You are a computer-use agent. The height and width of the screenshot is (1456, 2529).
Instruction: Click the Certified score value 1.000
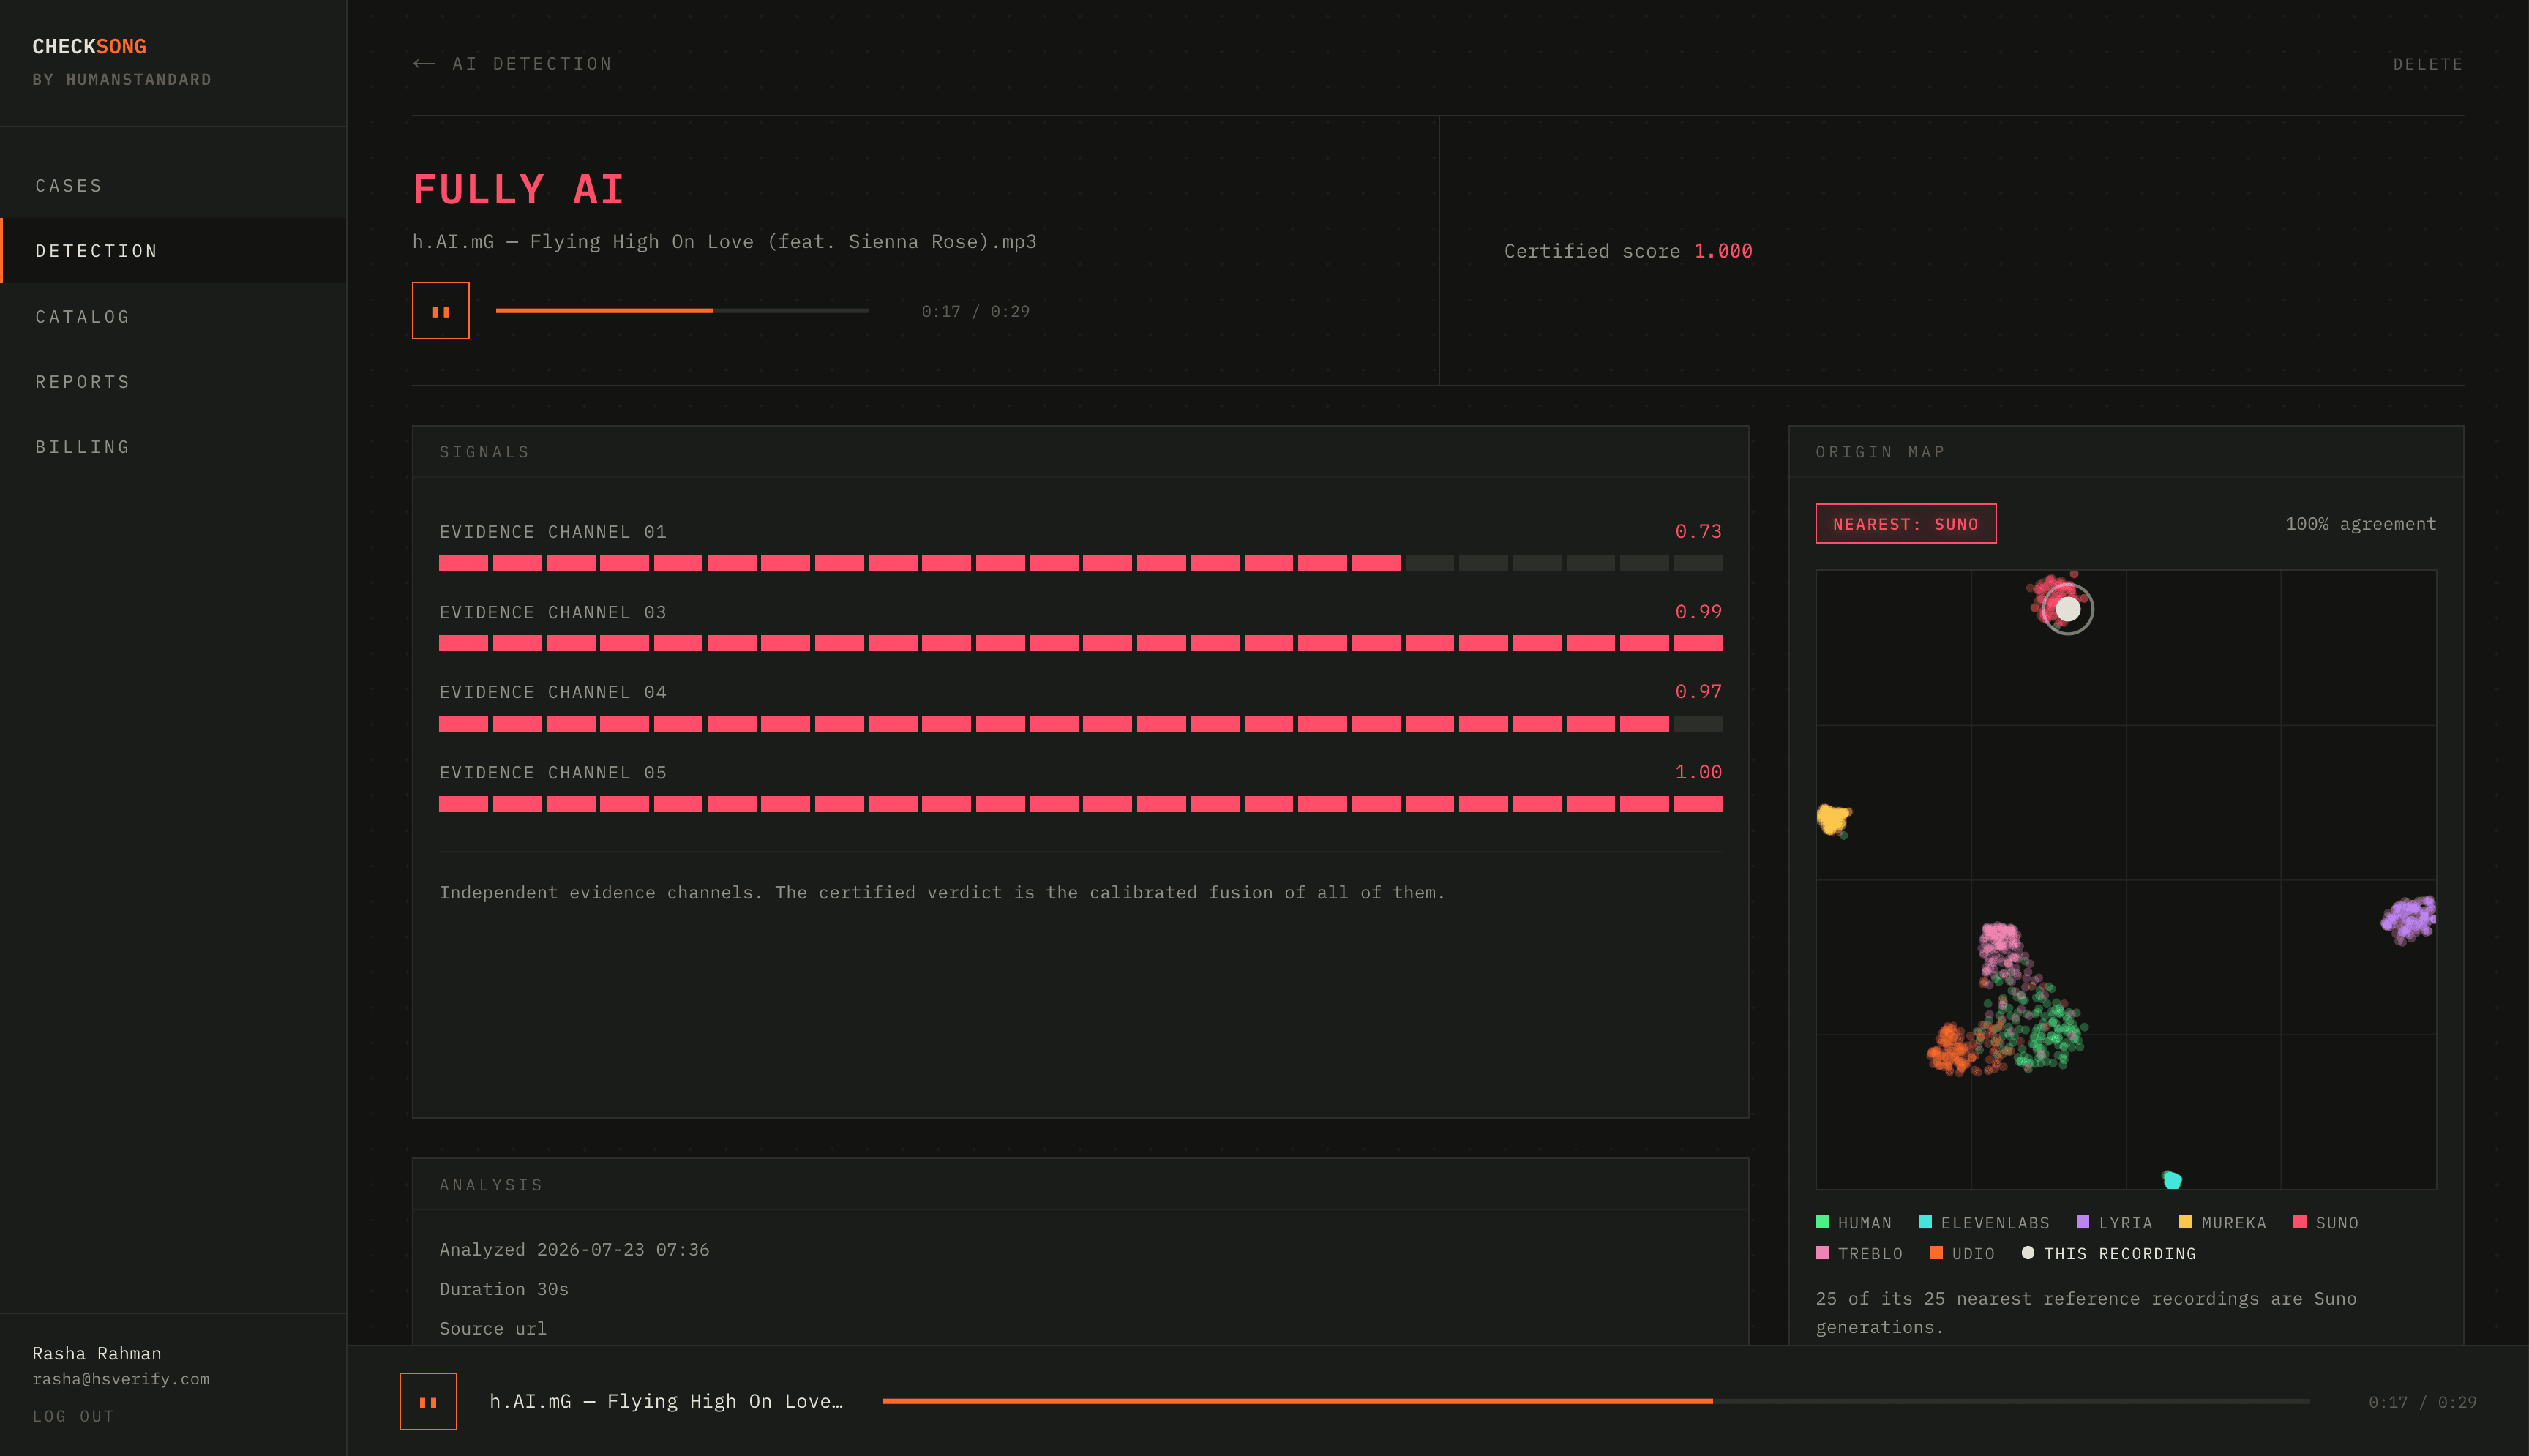point(1722,251)
